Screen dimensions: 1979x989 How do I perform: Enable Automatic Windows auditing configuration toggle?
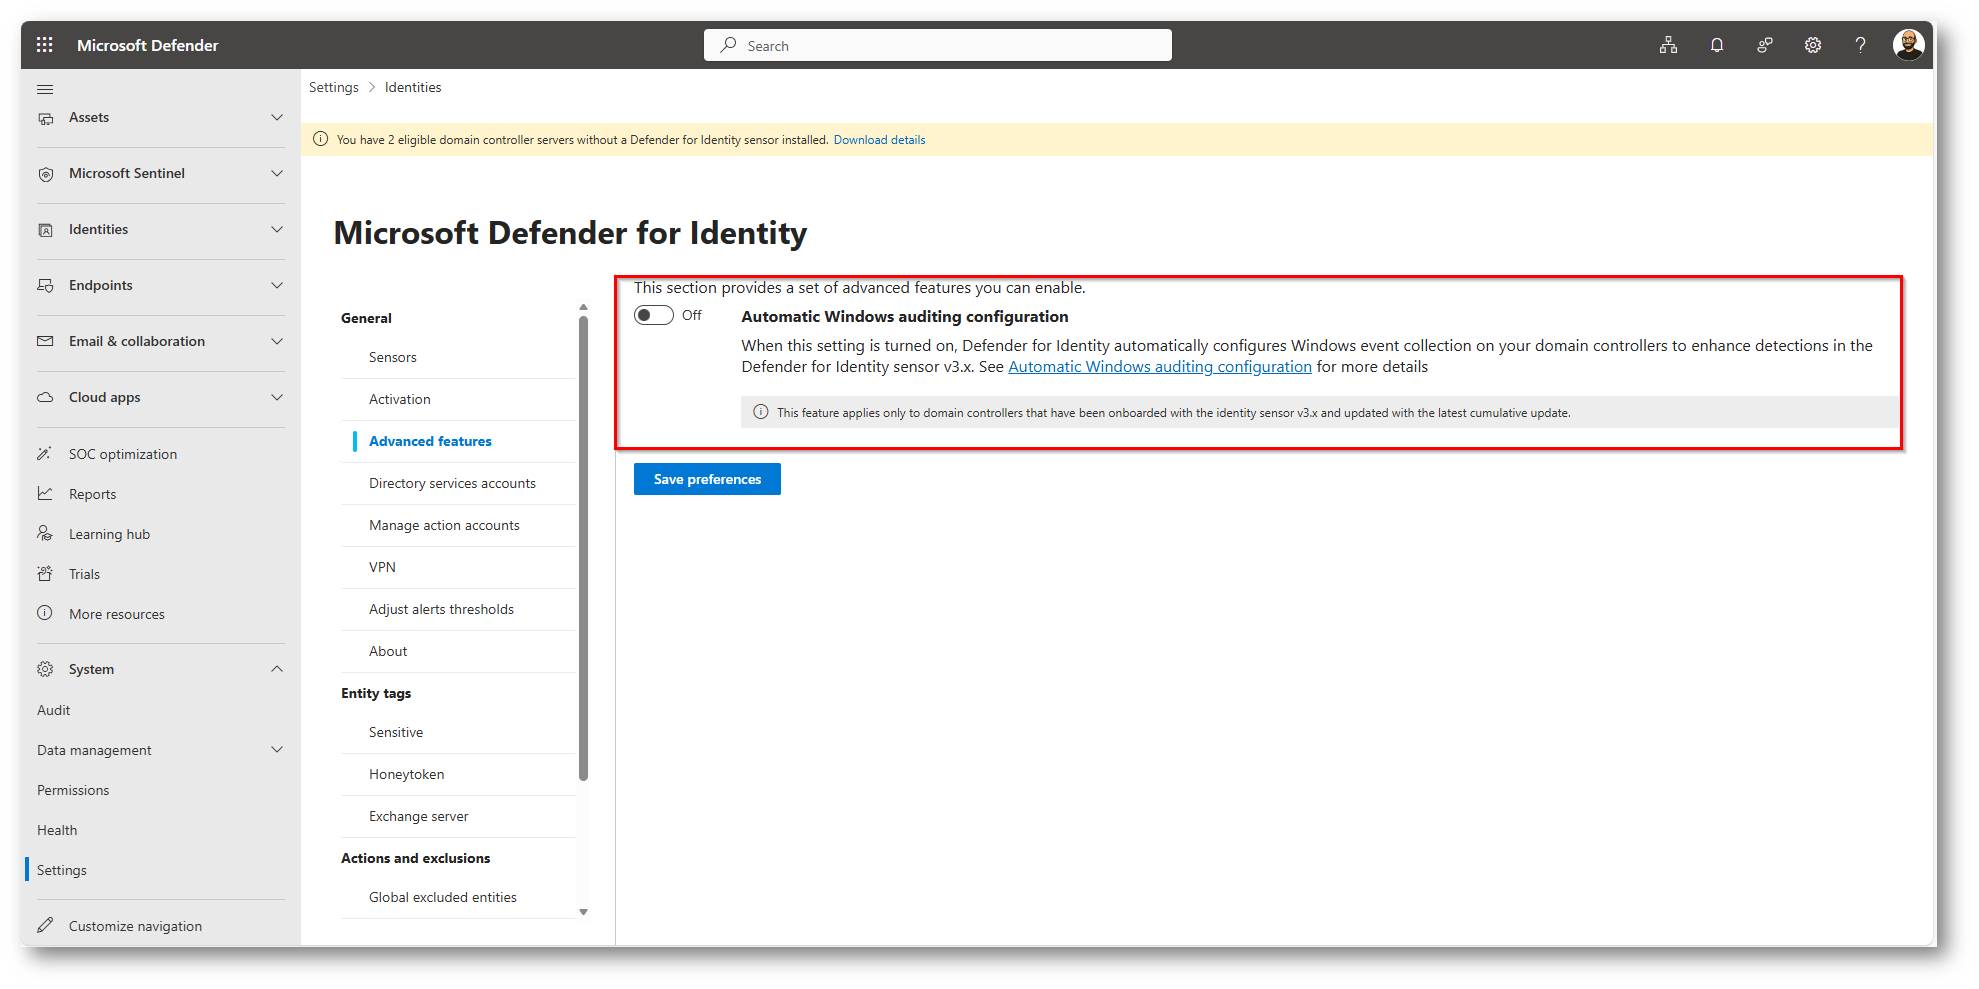point(654,316)
